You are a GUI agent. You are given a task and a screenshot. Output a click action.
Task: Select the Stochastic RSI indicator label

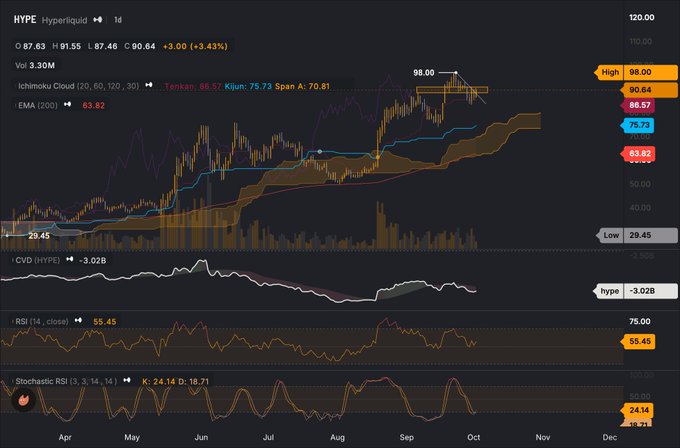tap(66, 381)
